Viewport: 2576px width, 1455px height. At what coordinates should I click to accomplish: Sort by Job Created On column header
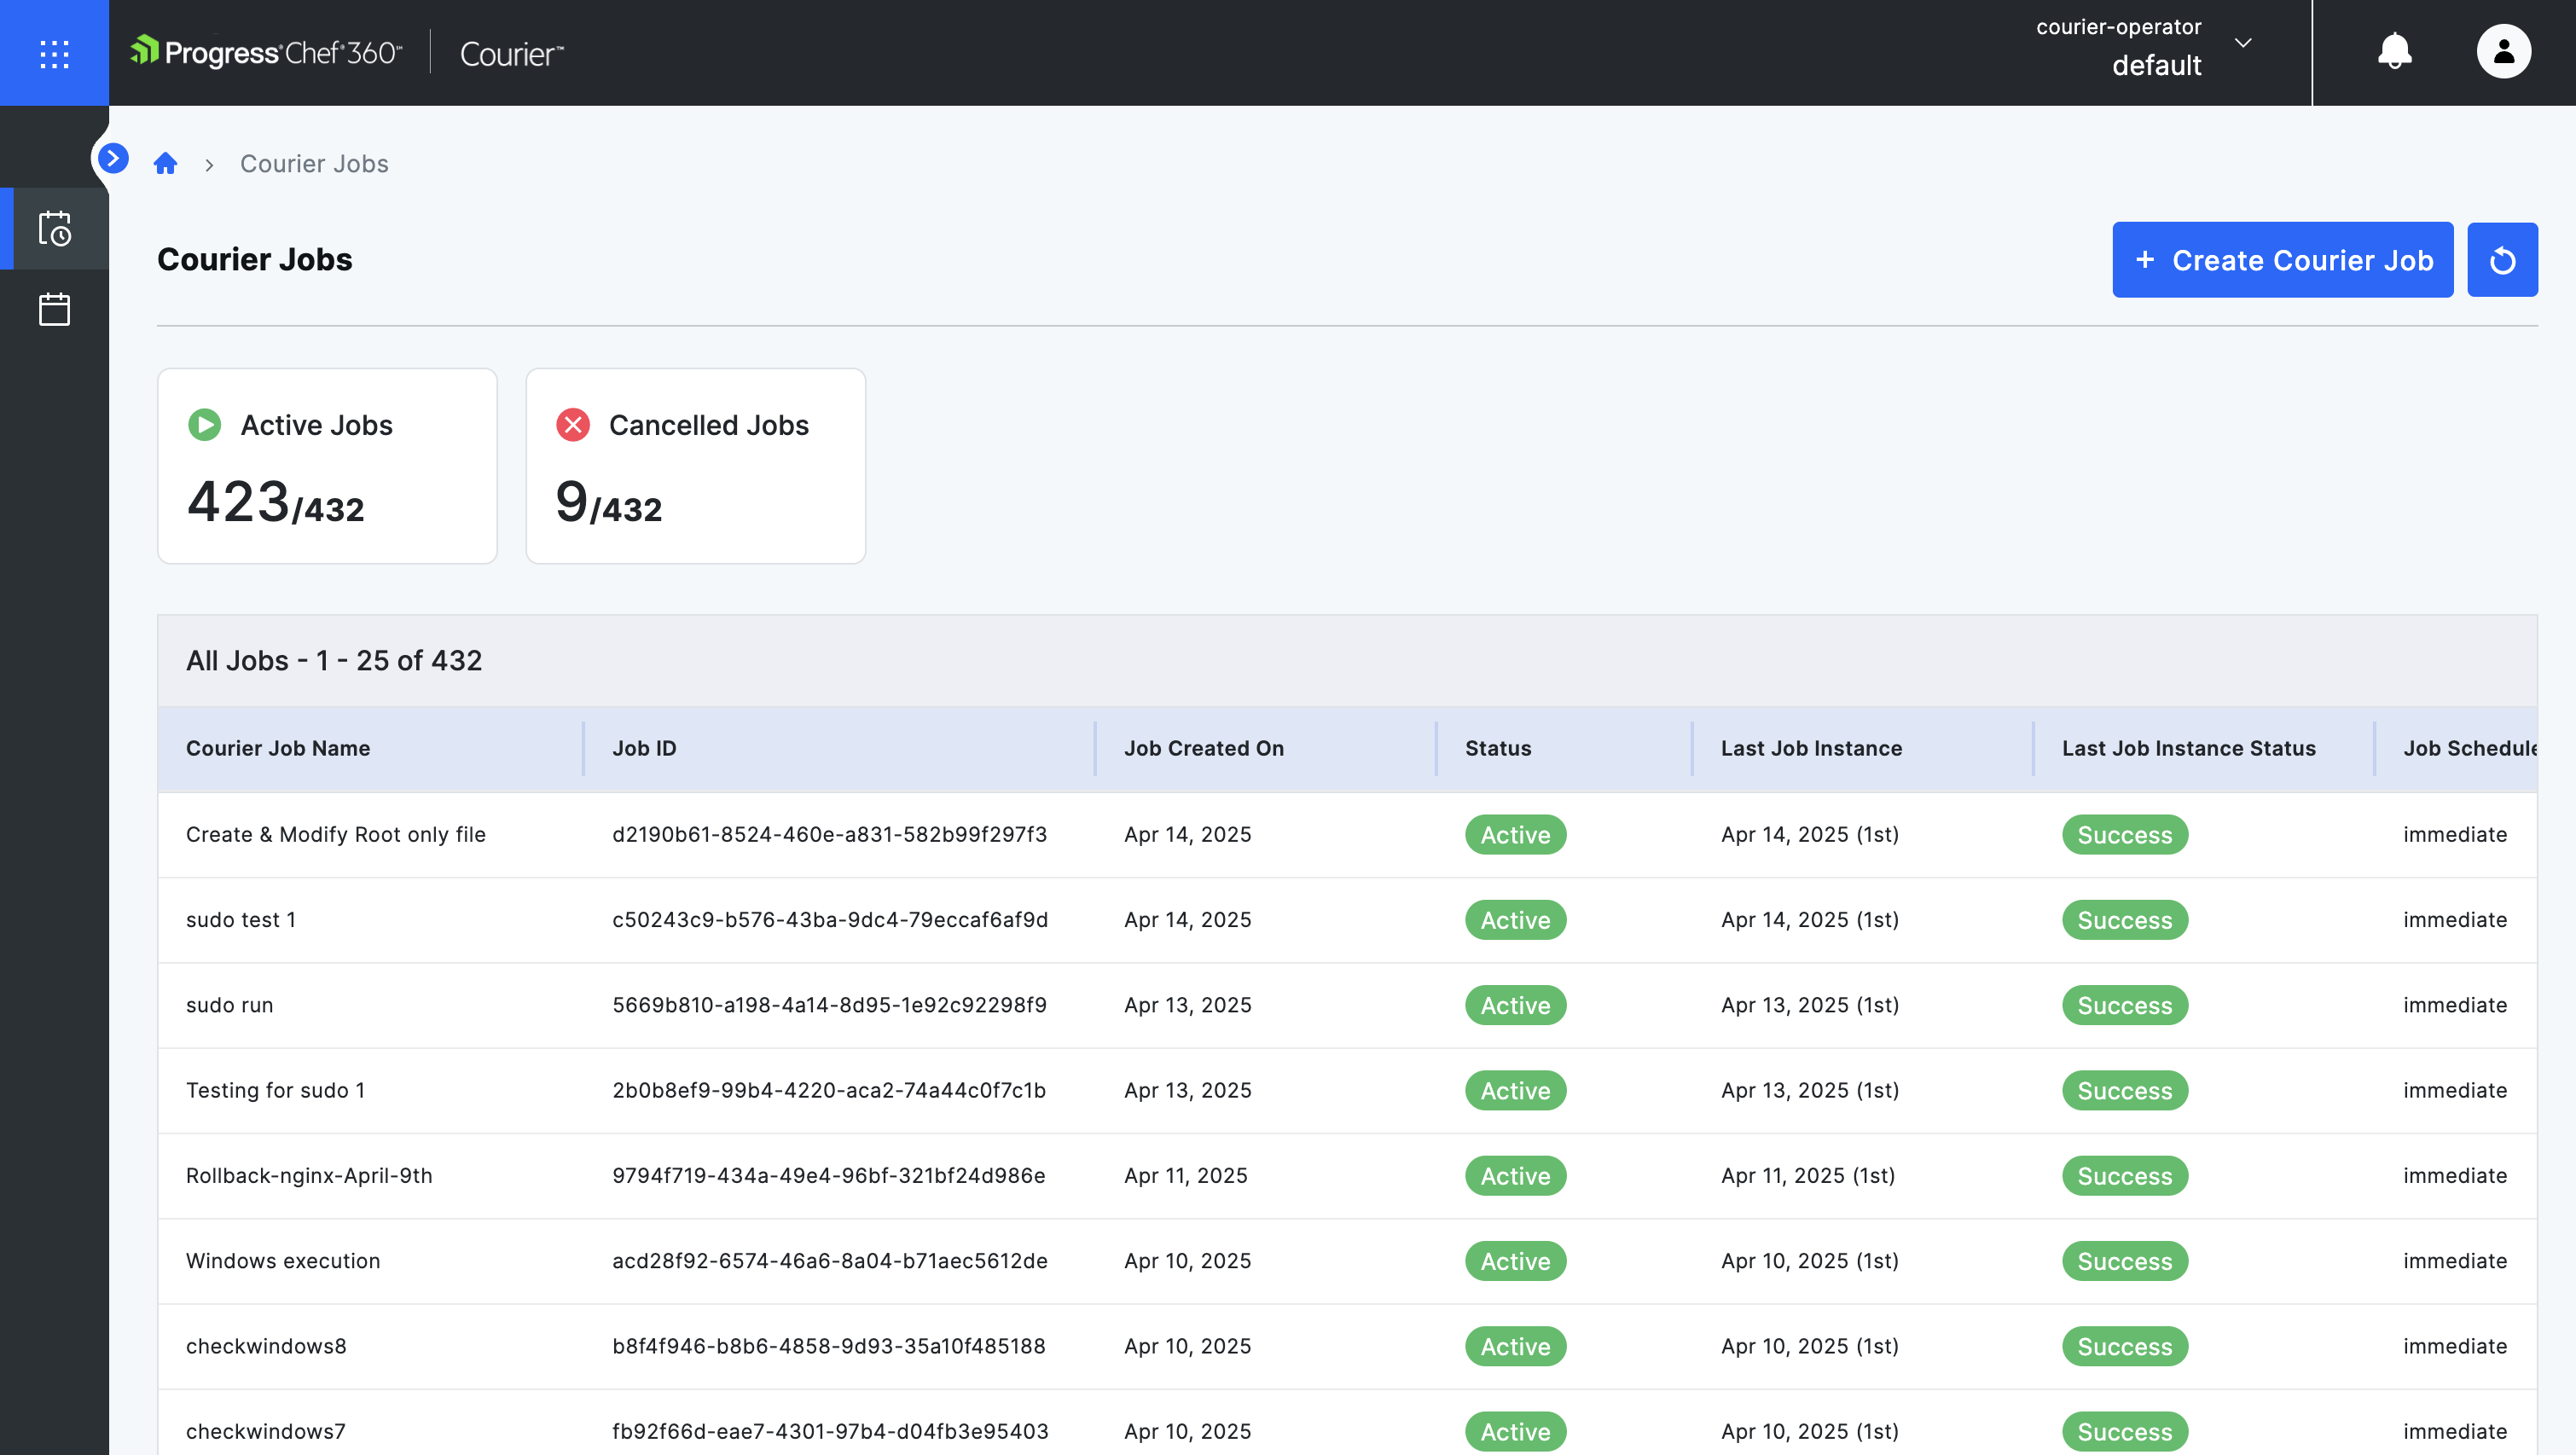(x=1204, y=748)
